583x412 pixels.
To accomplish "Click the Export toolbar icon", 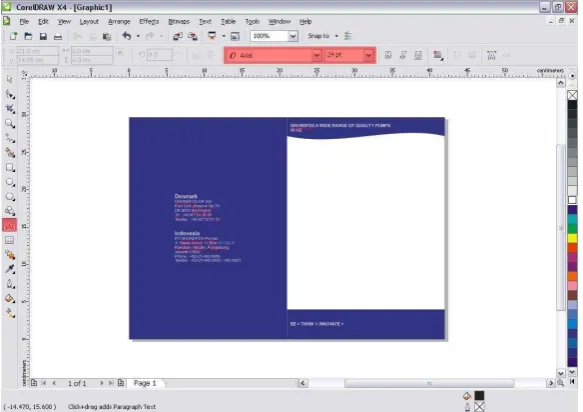I will click(x=193, y=36).
